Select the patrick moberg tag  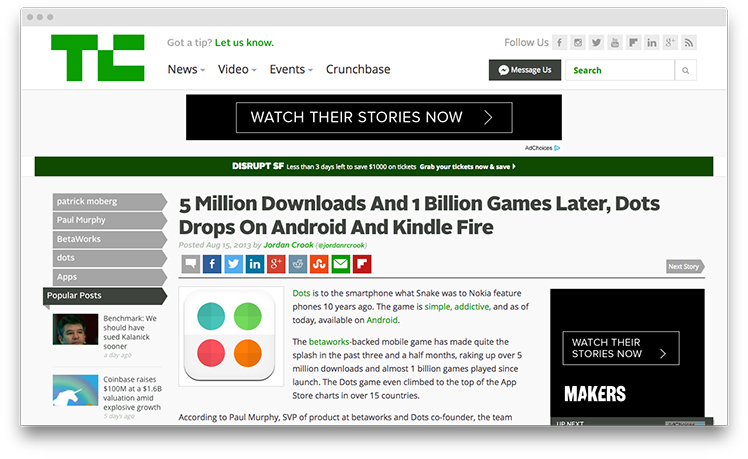[110, 201]
